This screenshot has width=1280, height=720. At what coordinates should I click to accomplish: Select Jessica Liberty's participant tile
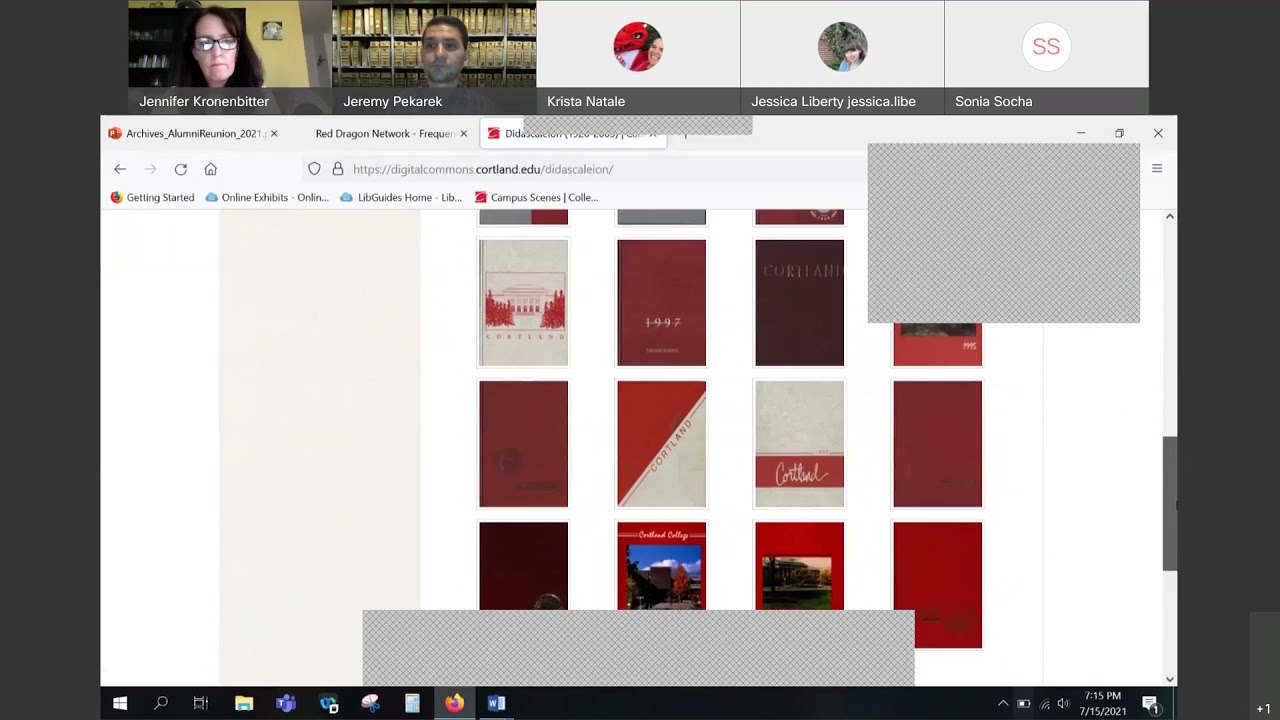click(842, 57)
